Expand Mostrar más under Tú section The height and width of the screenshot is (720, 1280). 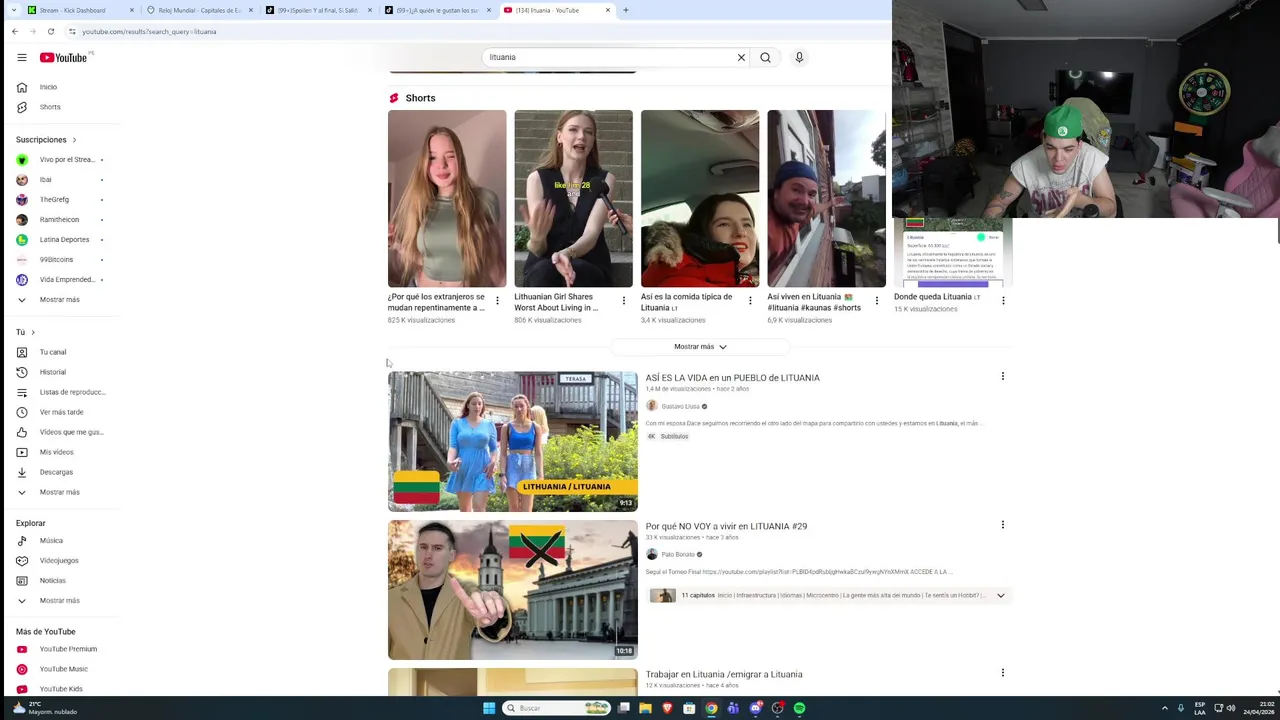[x=60, y=492]
